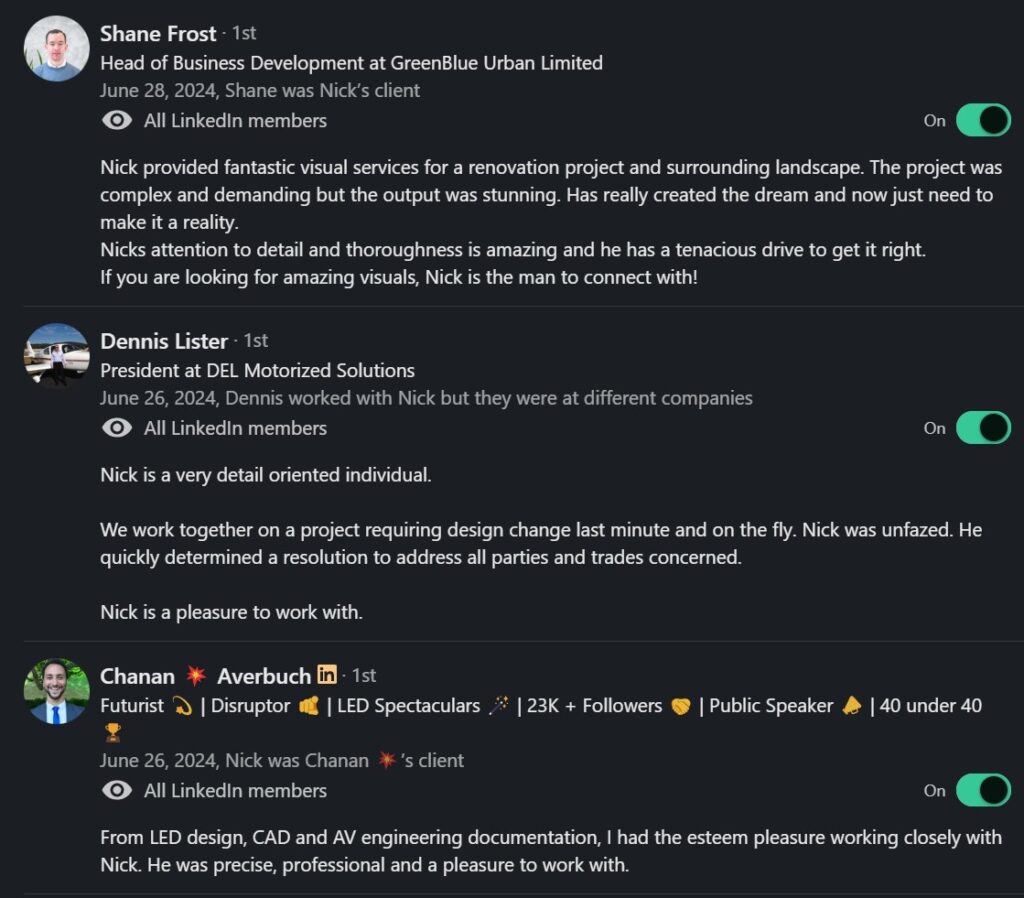Click the megaphone emoji after Public Speaker
1024x898 pixels.
852,706
